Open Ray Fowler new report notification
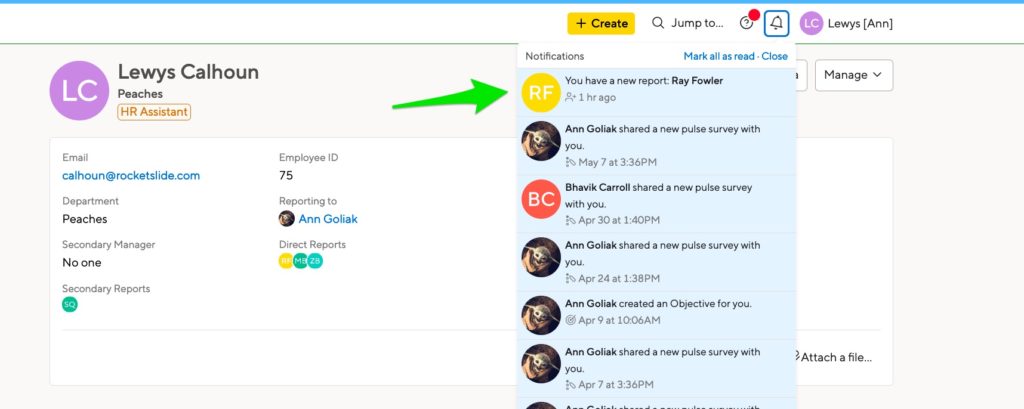 tap(656, 92)
